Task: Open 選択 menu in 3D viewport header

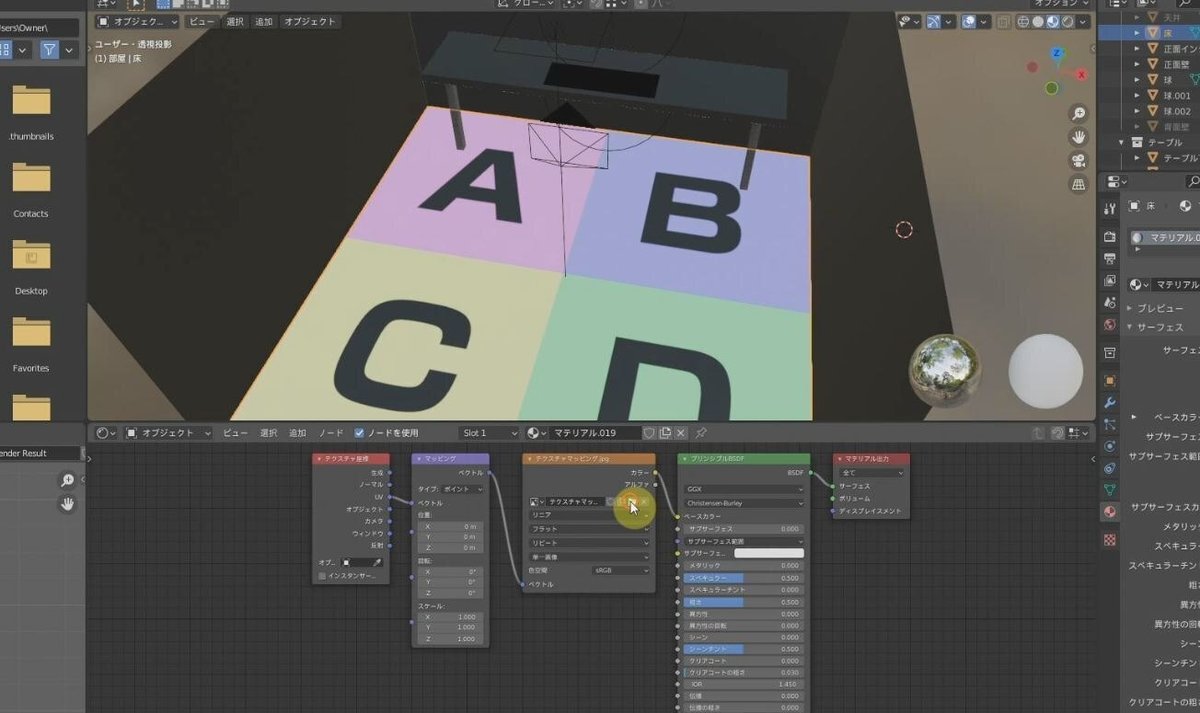Action: (235, 21)
